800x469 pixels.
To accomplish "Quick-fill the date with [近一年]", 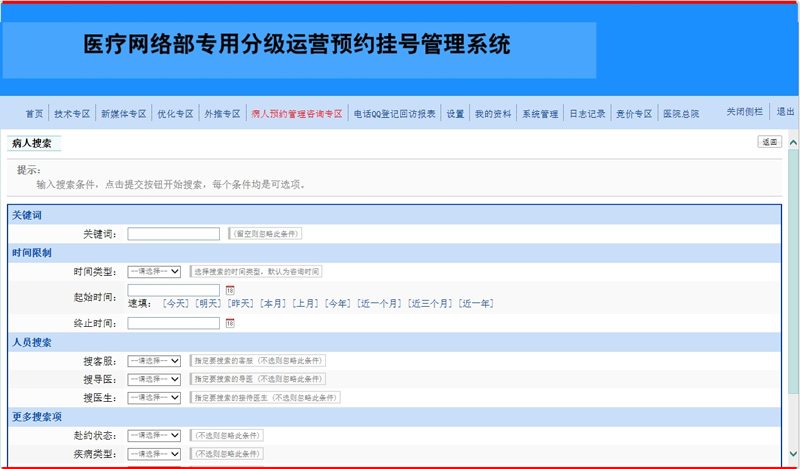I will [x=476, y=304].
